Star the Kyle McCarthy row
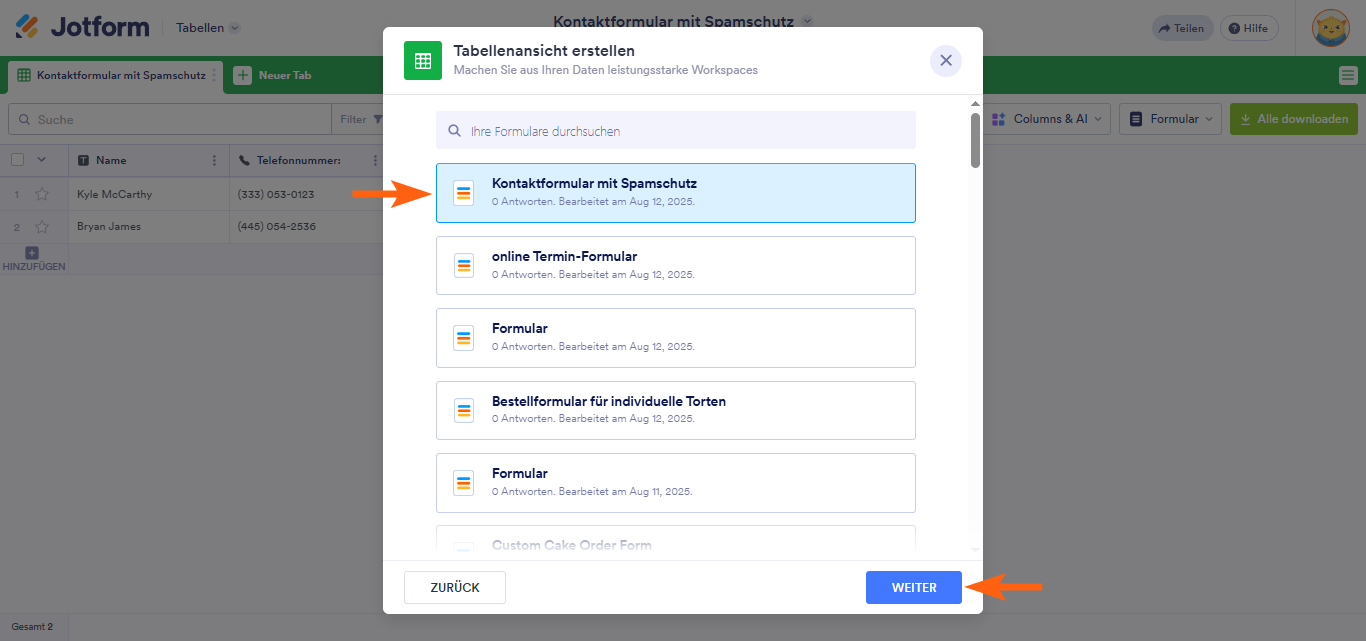The height and width of the screenshot is (641, 1366). click(42, 194)
